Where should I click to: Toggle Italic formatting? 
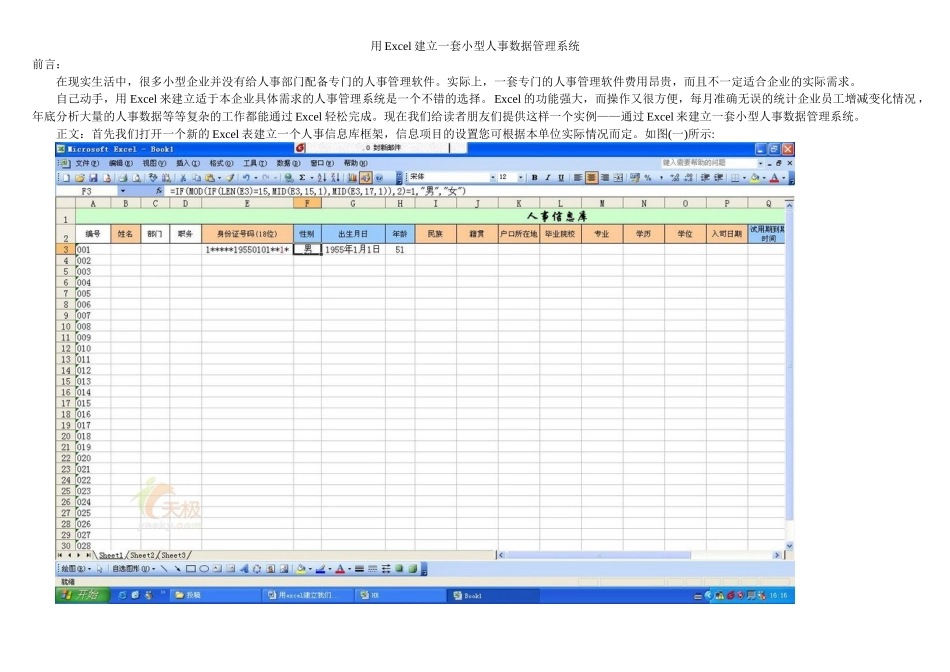[547, 178]
